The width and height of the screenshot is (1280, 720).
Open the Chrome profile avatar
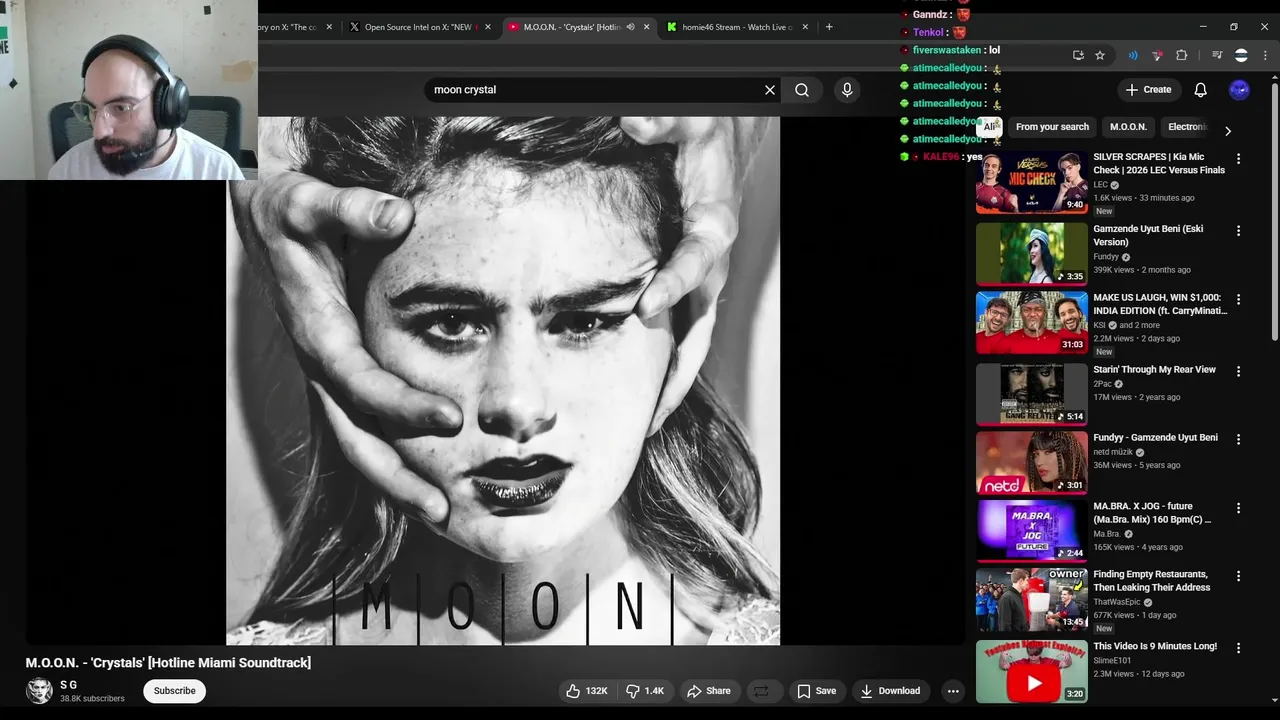tap(1241, 55)
